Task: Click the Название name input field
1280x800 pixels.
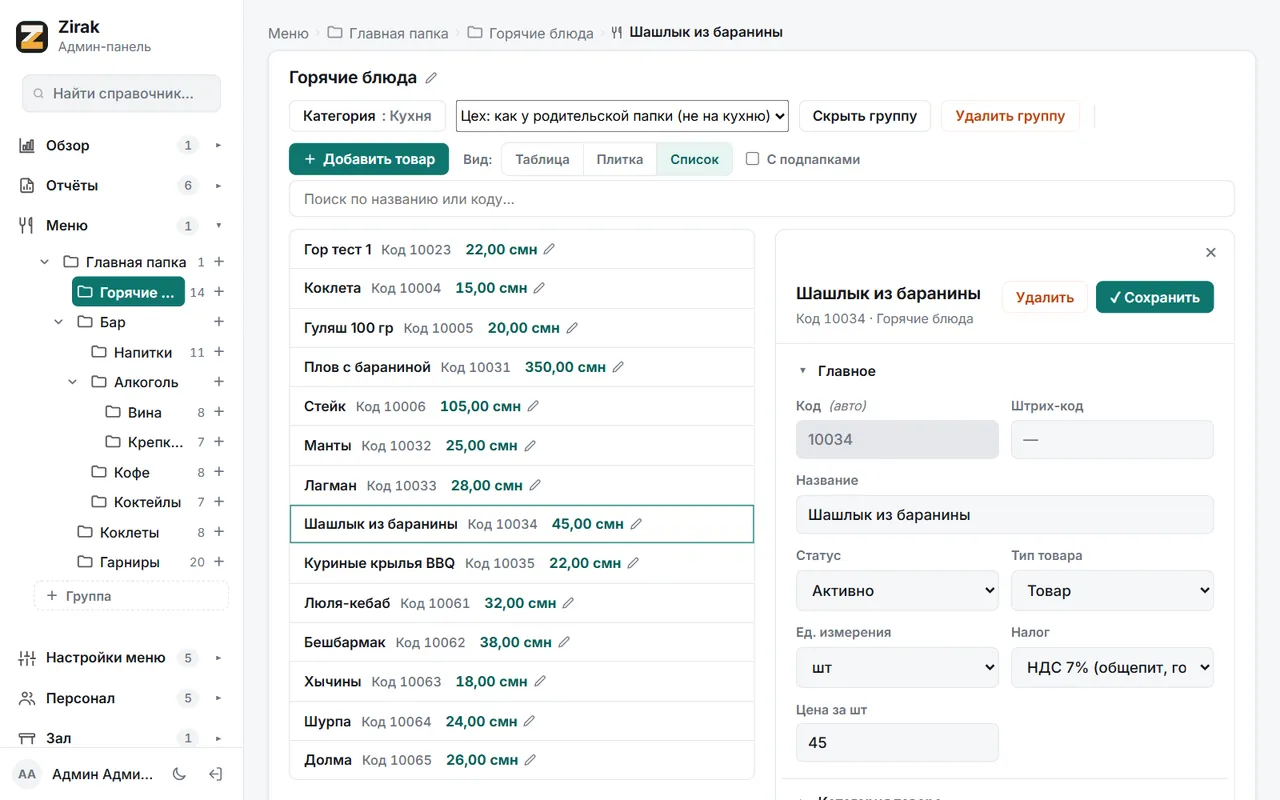Action: point(1005,515)
